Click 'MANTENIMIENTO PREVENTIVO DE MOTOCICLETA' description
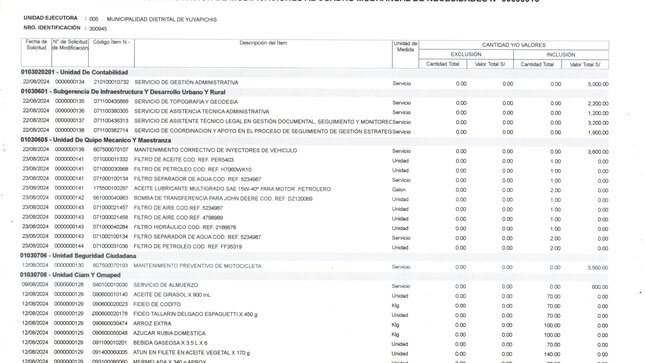 tap(197, 266)
